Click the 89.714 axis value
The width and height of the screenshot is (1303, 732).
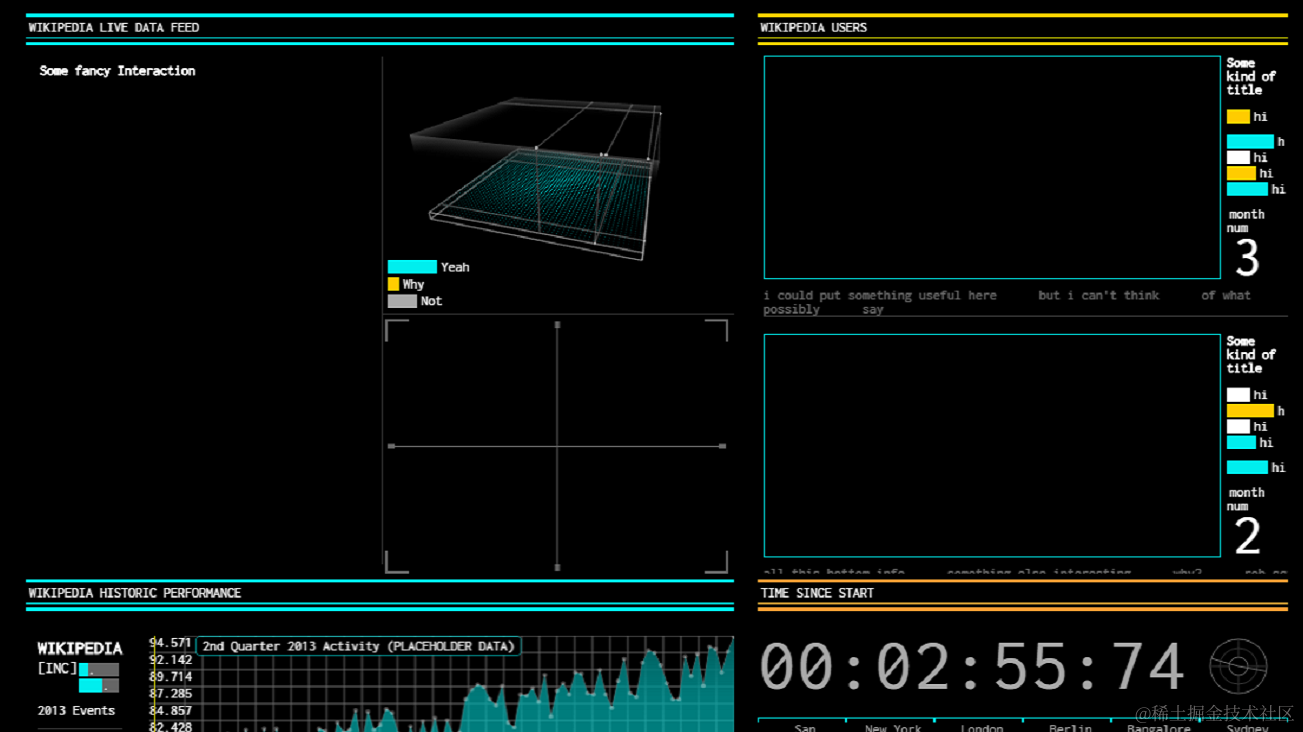(x=170, y=677)
